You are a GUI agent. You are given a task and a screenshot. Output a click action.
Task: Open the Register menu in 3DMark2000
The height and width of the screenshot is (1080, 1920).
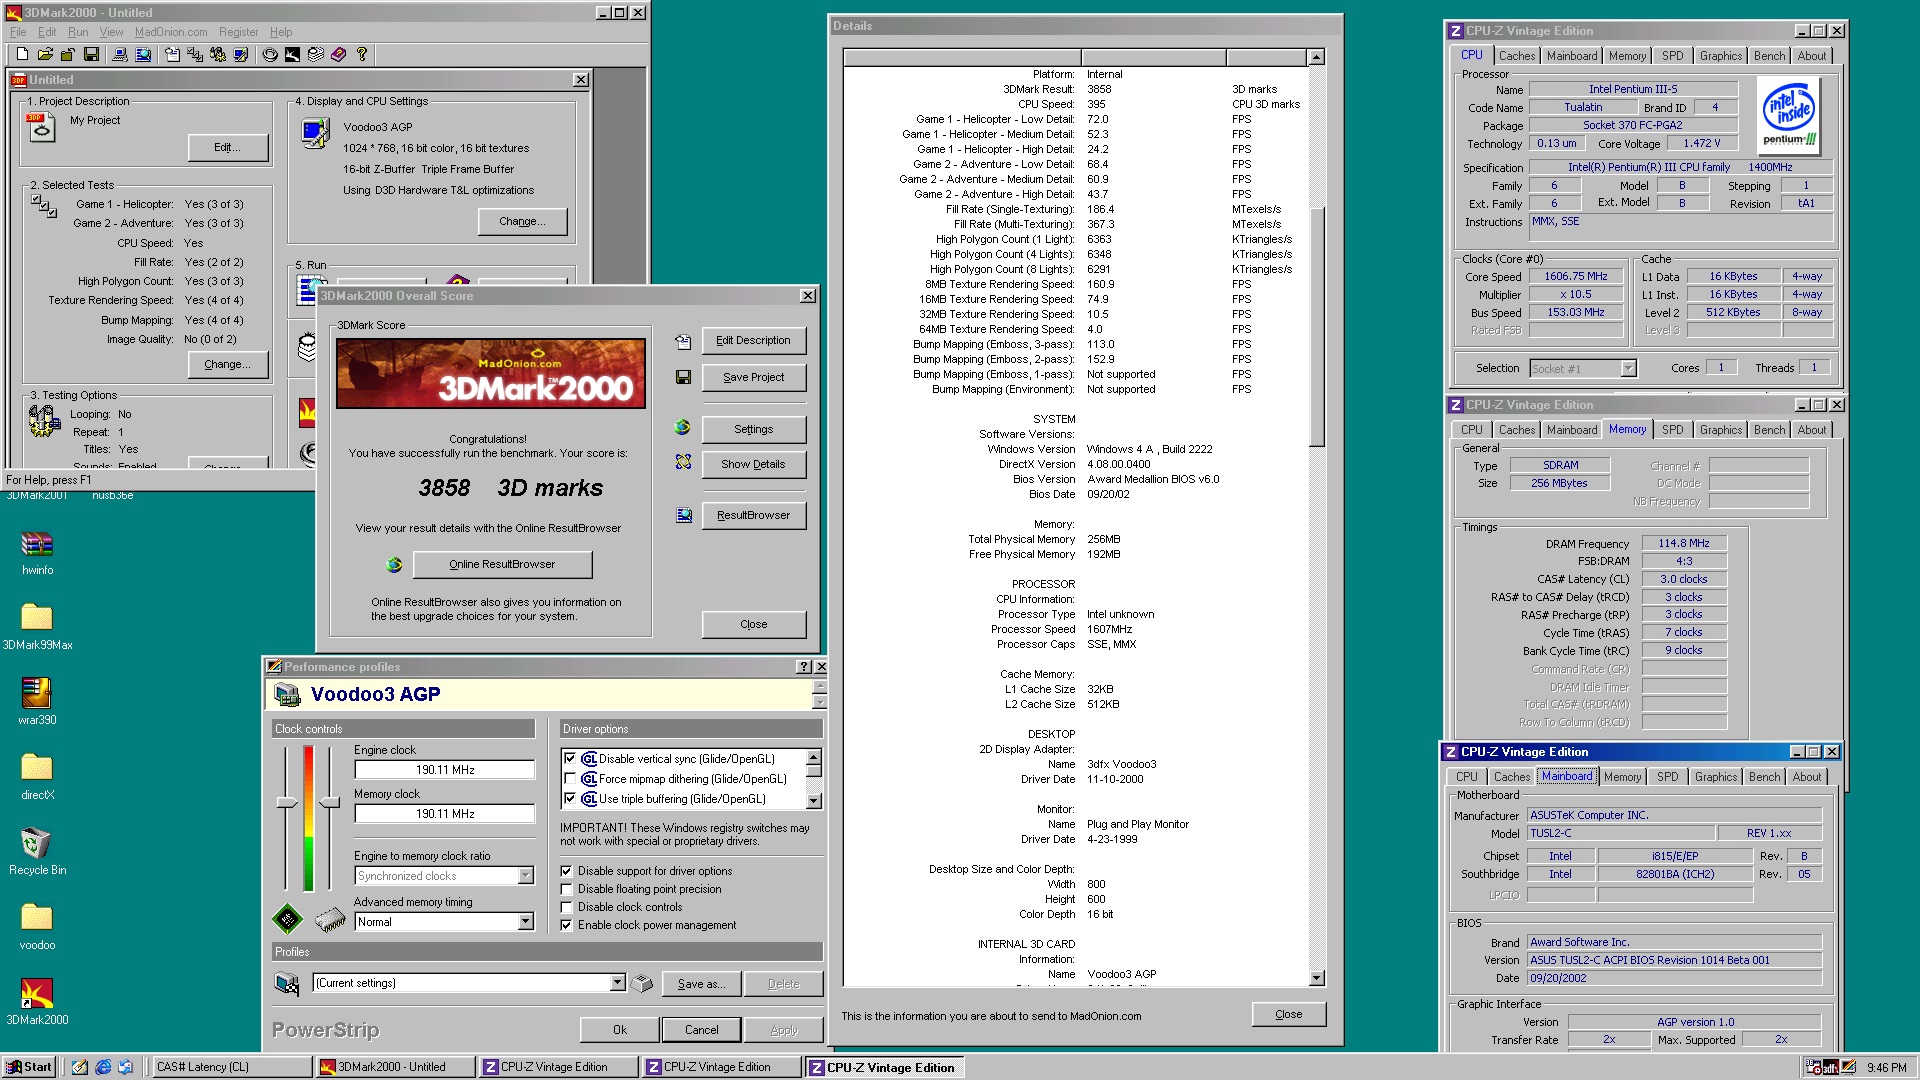(238, 32)
